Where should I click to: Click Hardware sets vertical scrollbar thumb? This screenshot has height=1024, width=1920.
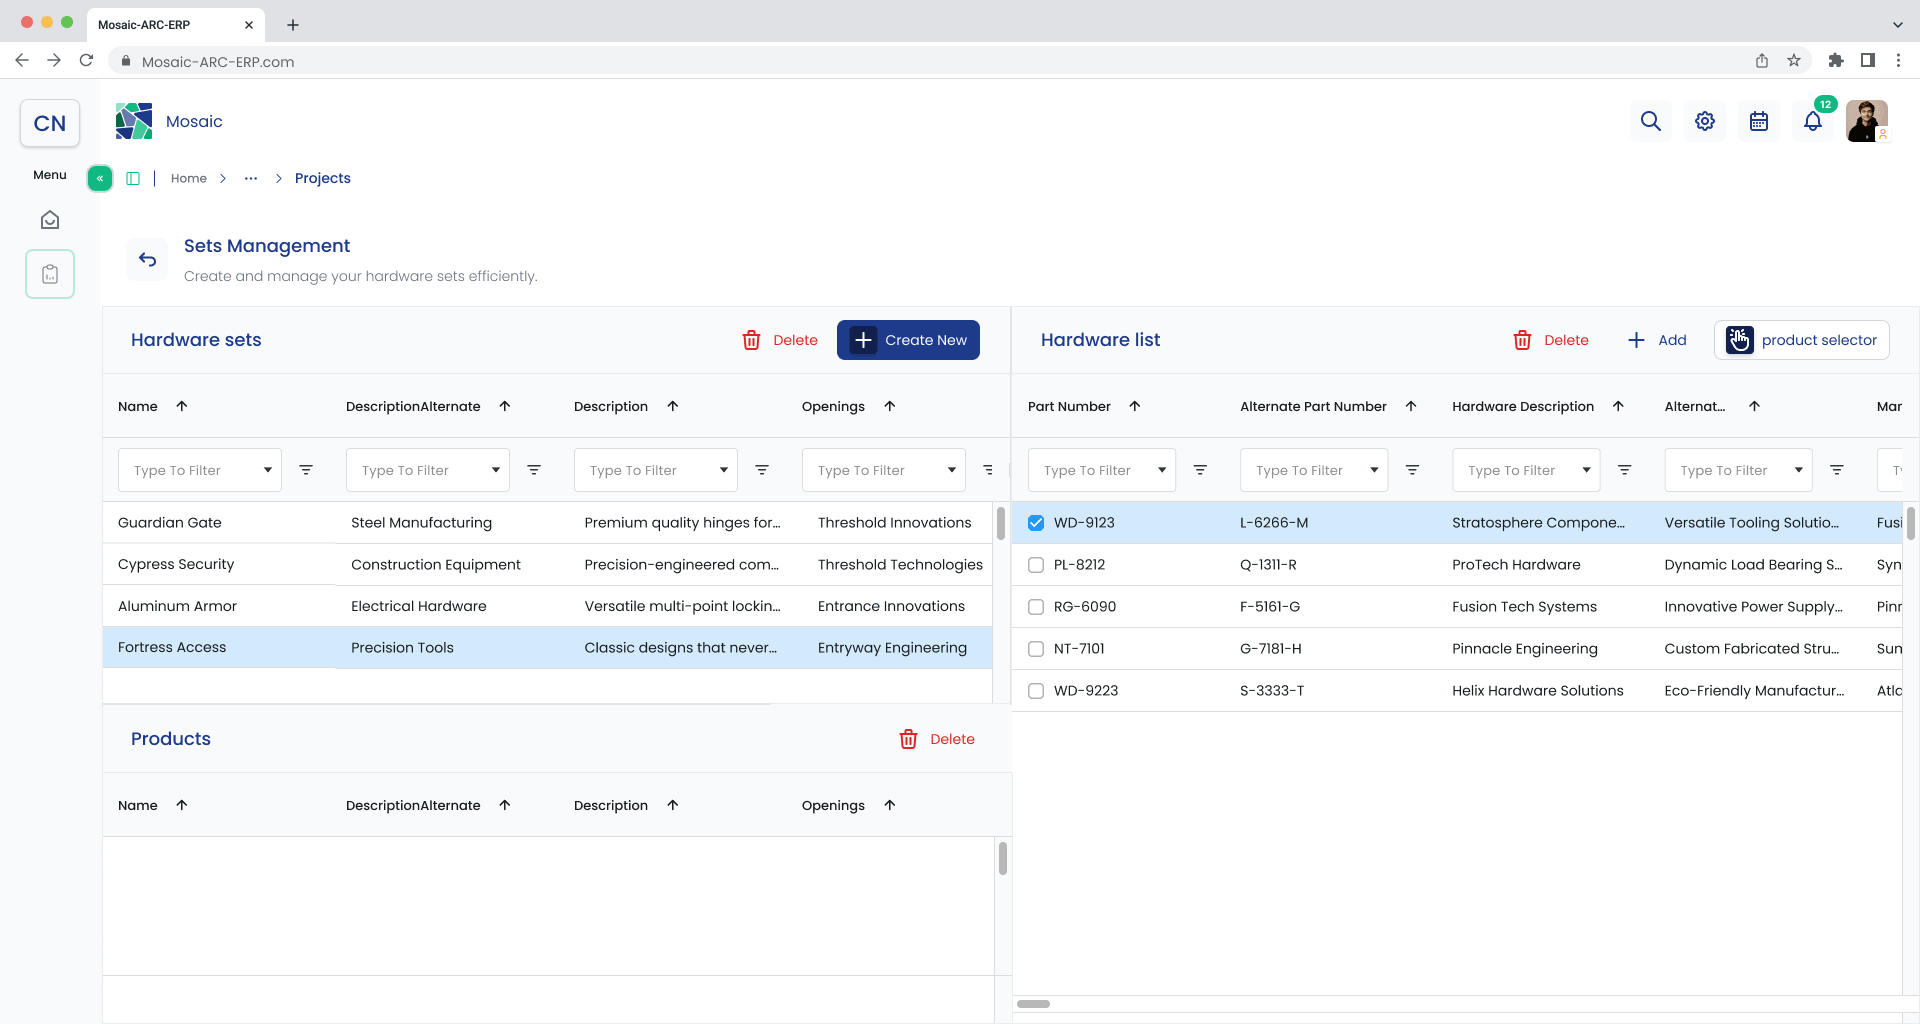[1001, 523]
